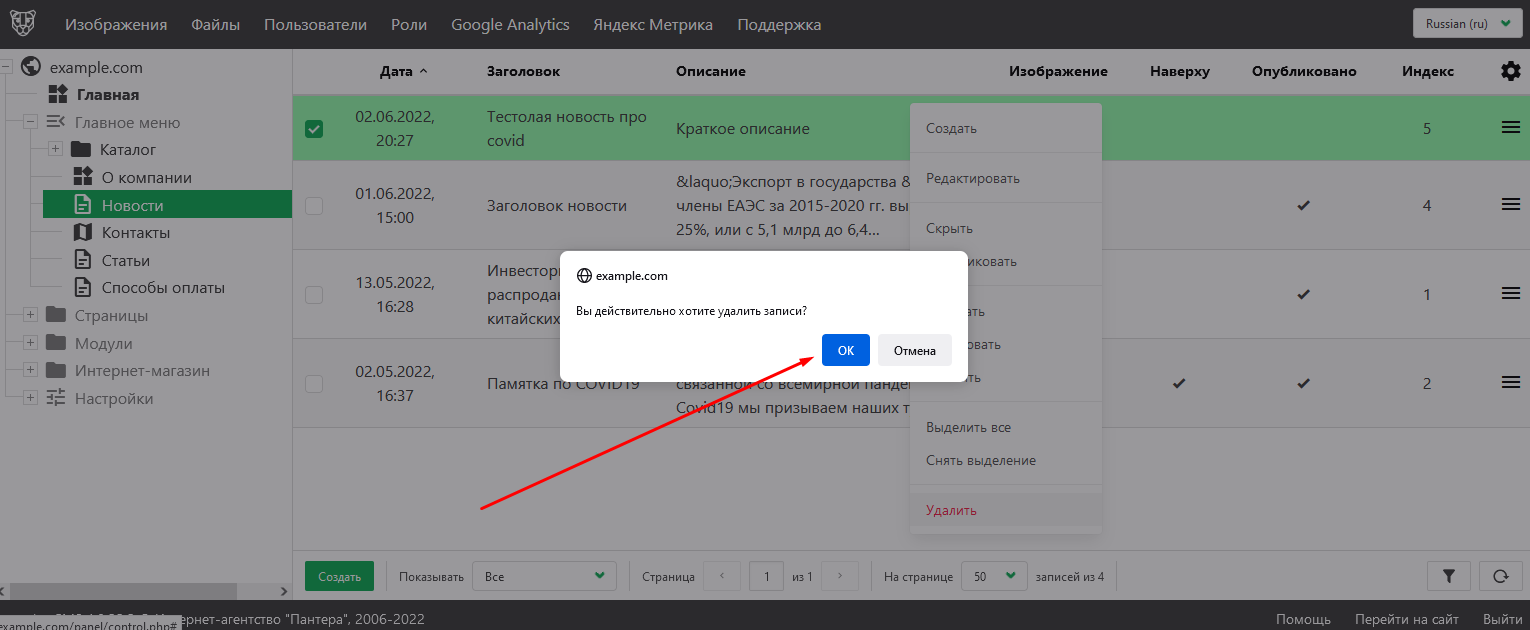Select checkbox of Памятка по COVID19 row

[x=314, y=384]
